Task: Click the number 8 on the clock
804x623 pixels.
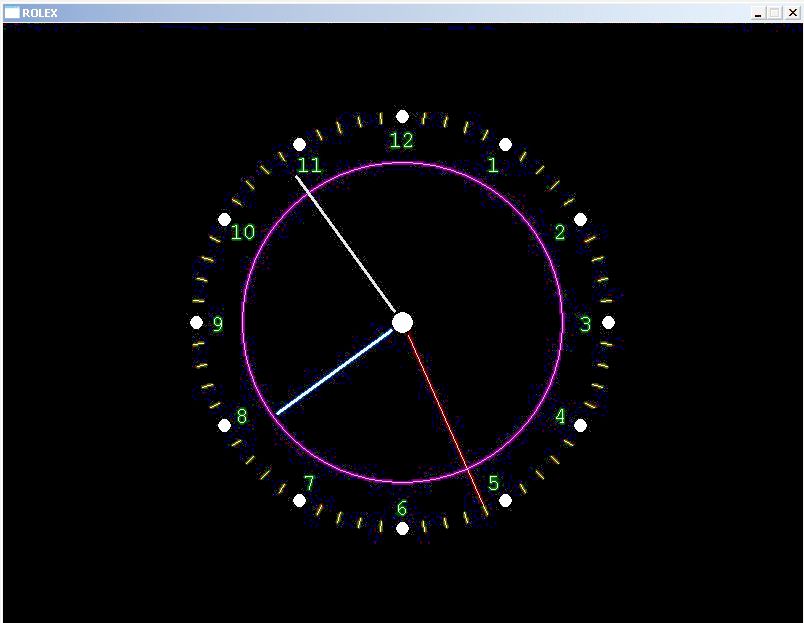Action: click(242, 416)
